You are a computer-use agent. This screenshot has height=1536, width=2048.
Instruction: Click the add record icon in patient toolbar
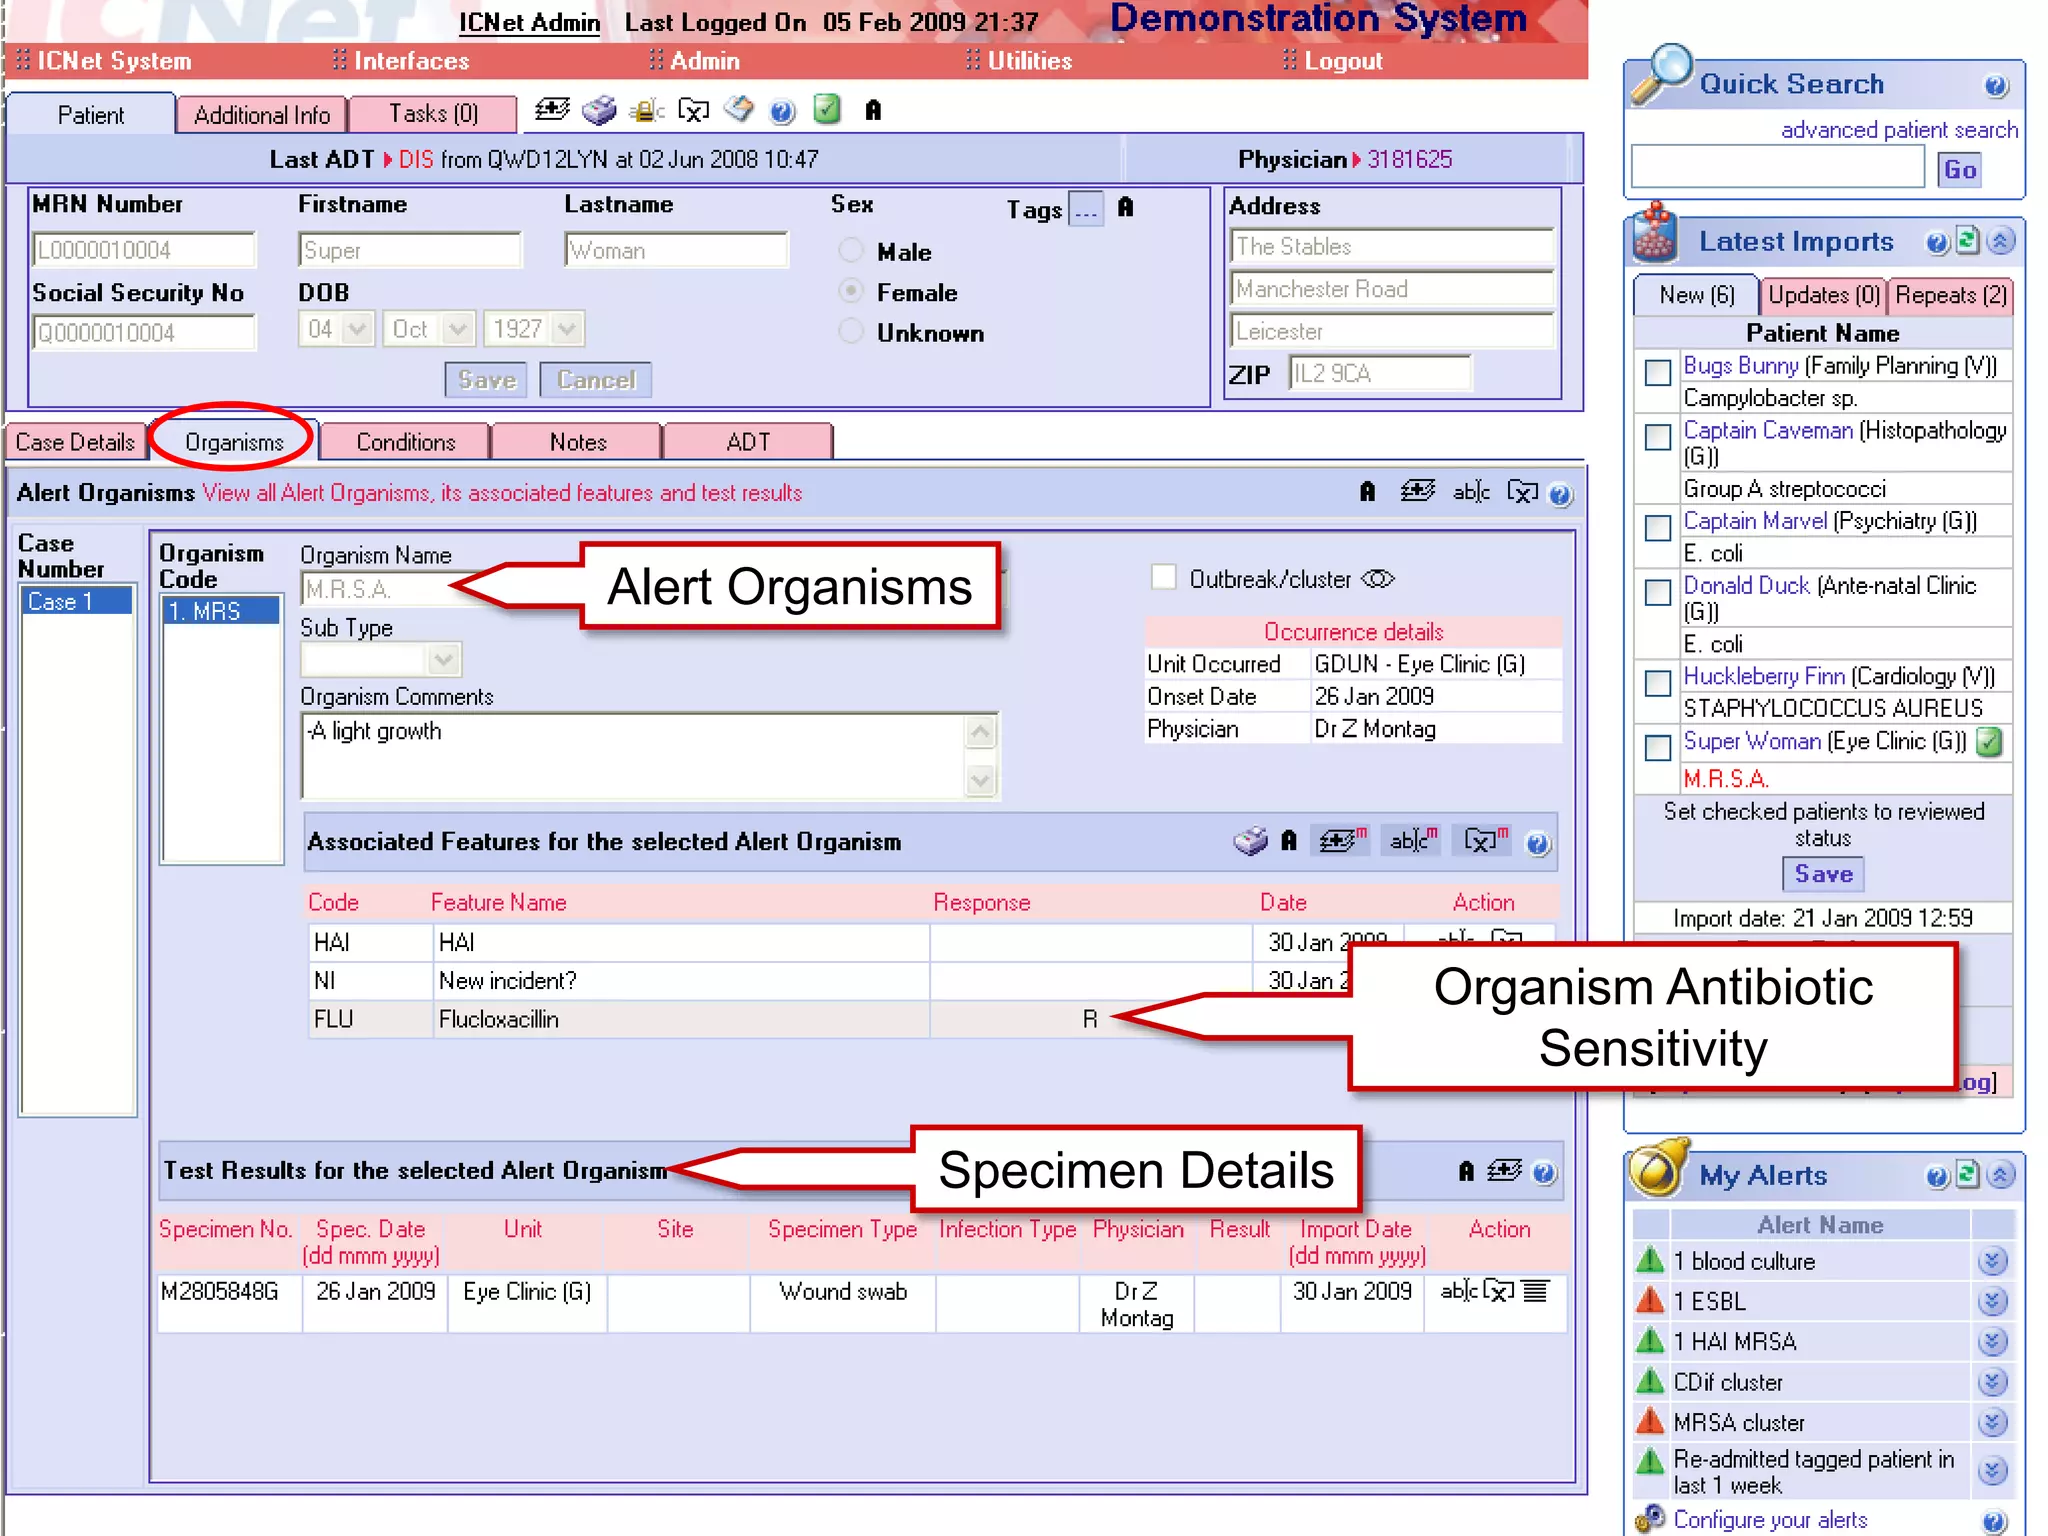click(552, 110)
